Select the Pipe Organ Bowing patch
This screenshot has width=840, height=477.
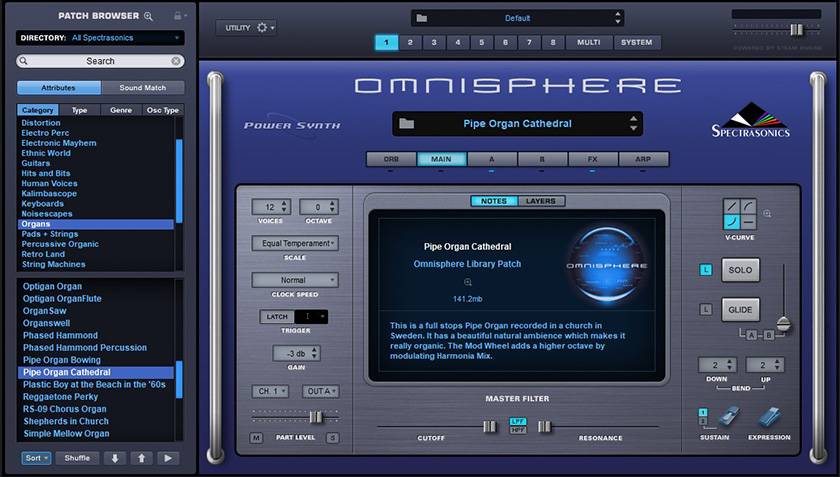(x=62, y=360)
